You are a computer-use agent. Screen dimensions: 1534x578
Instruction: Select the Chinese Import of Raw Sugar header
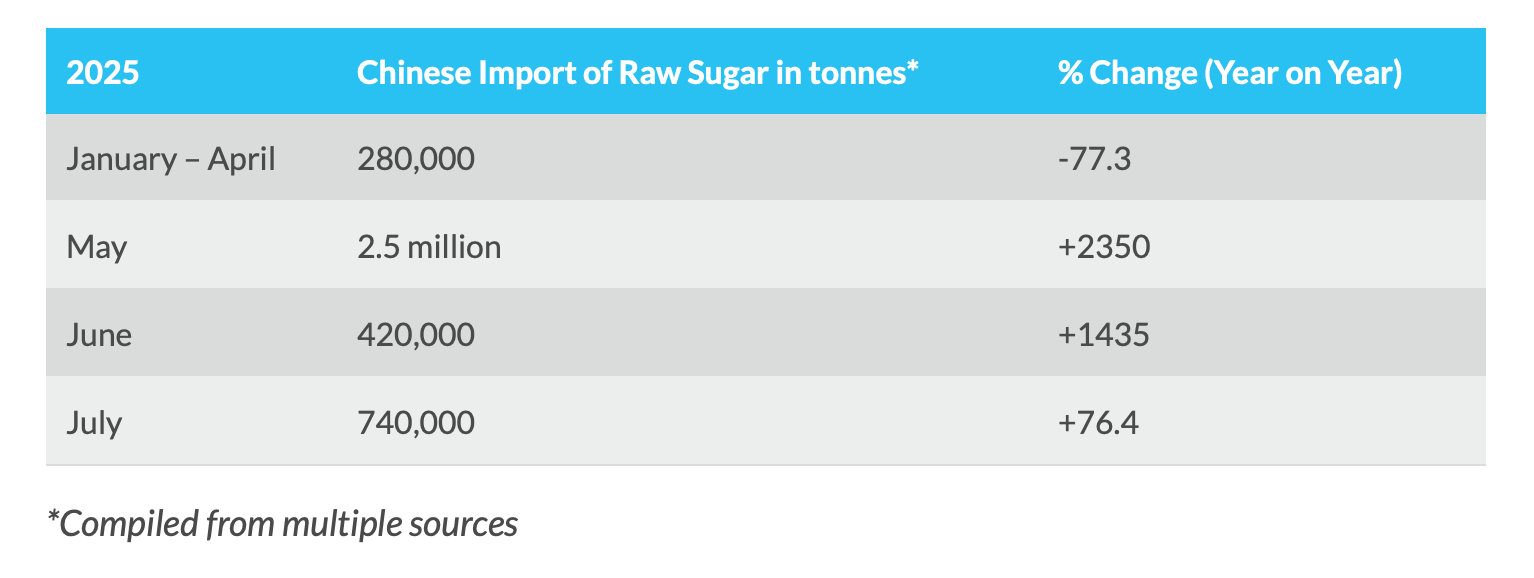(637, 74)
